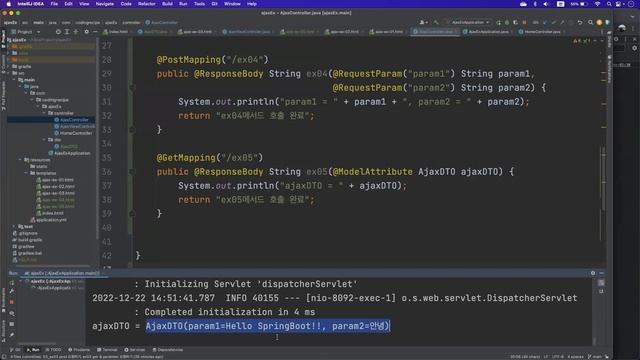Image resolution: width=640 pixels, height=360 pixels.
Task: Toggle code fold marker on line 33
Action: tap(132, 129)
